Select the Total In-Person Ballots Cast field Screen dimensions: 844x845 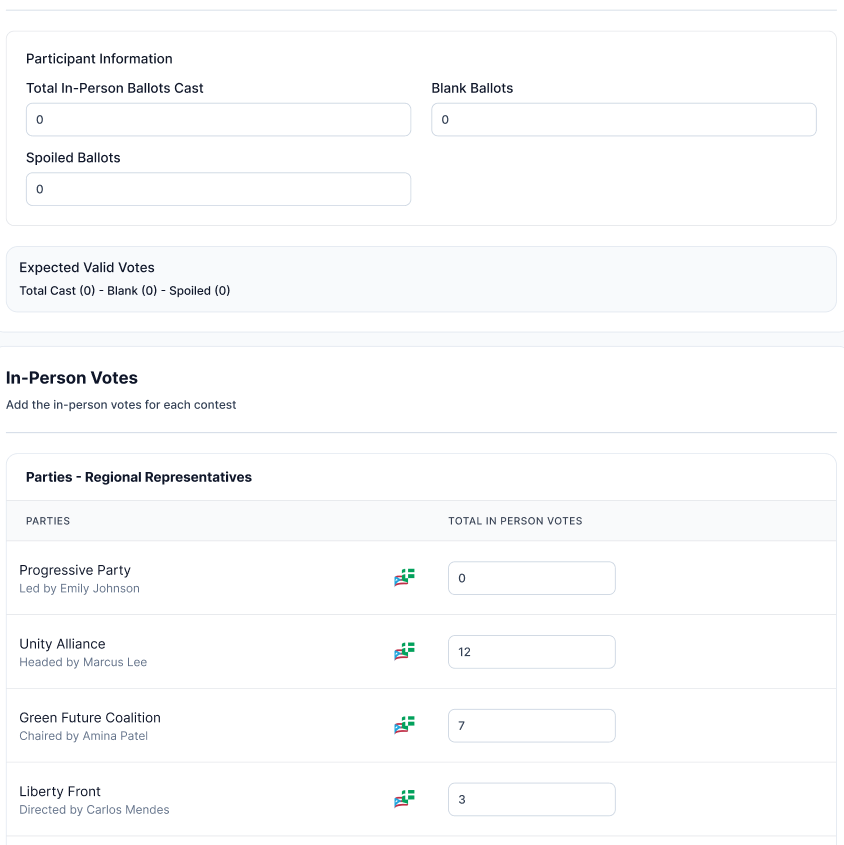click(218, 119)
